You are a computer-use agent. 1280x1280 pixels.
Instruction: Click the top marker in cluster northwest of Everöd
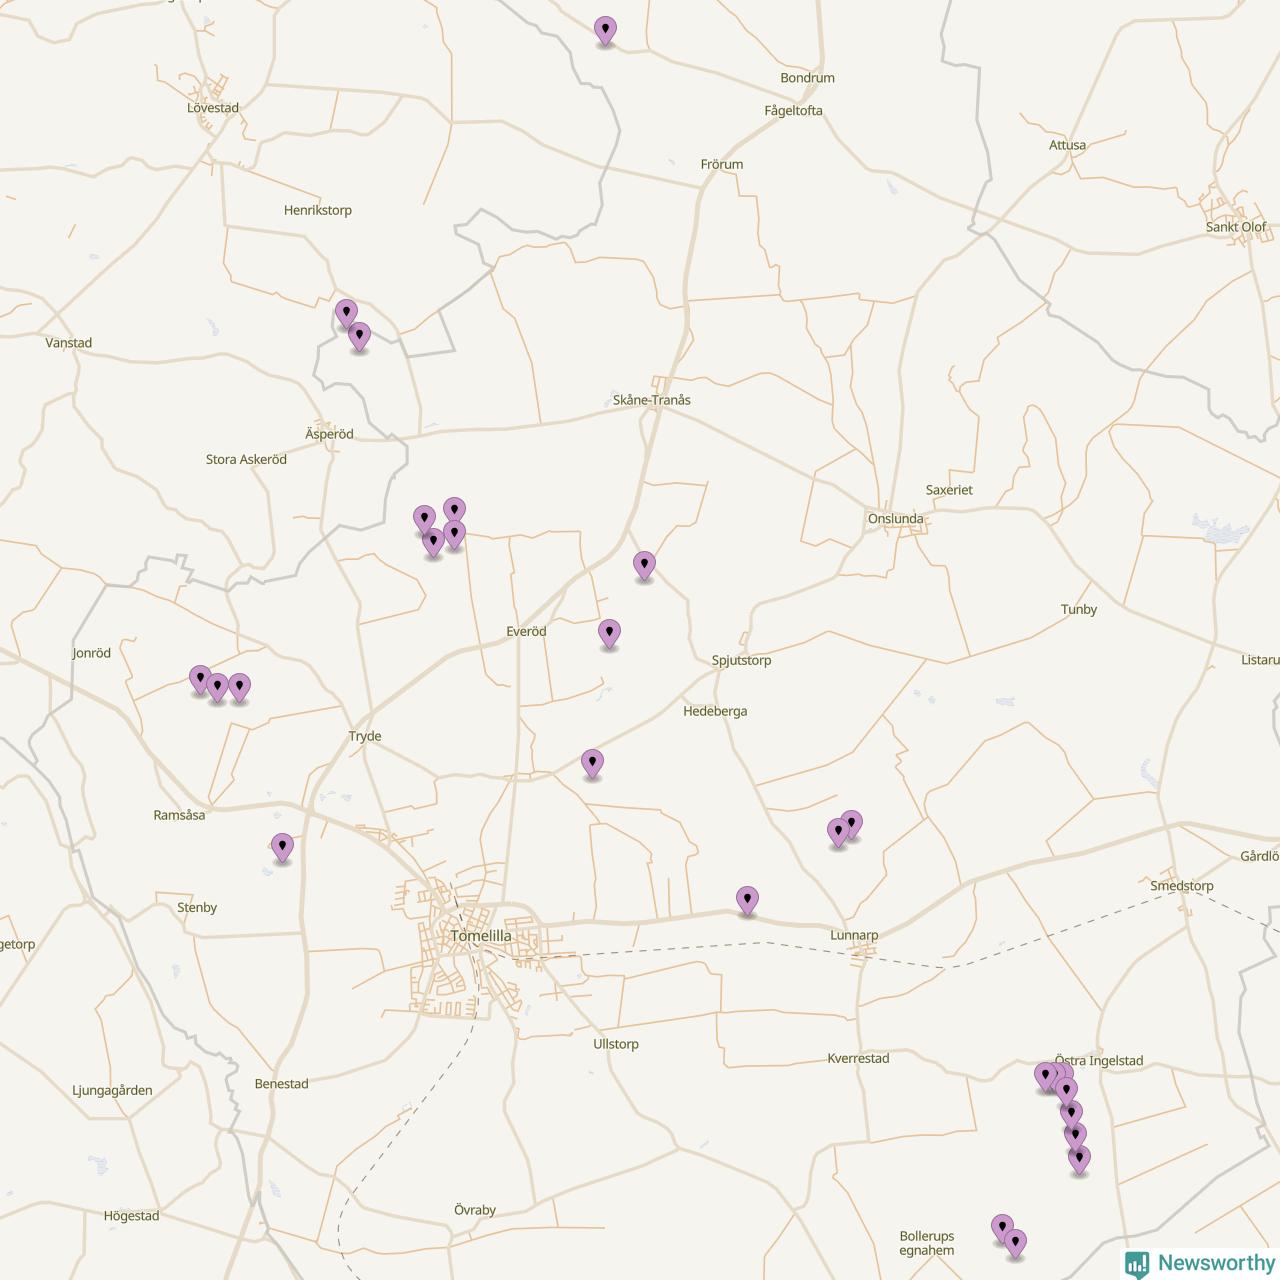pos(454,512)
